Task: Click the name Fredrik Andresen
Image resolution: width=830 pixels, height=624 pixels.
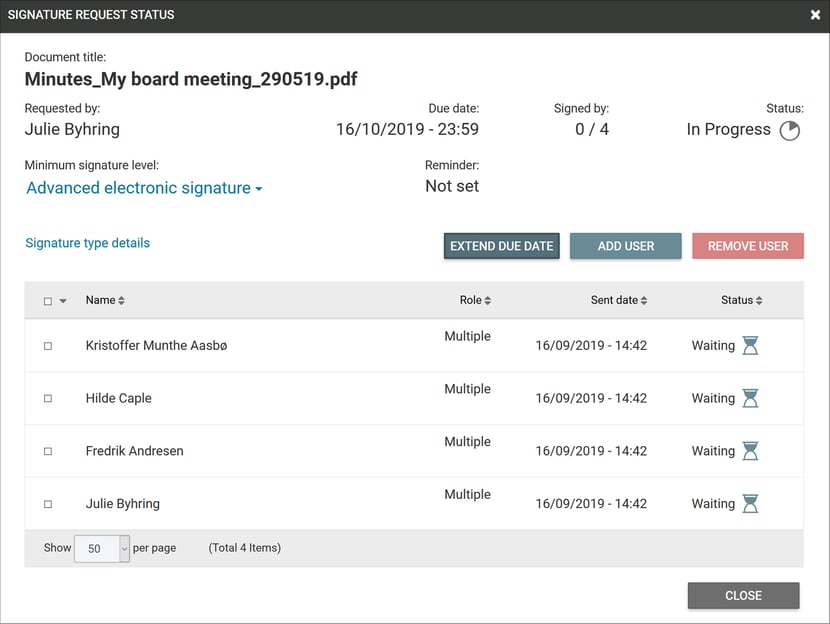Action: pos(134,451)
